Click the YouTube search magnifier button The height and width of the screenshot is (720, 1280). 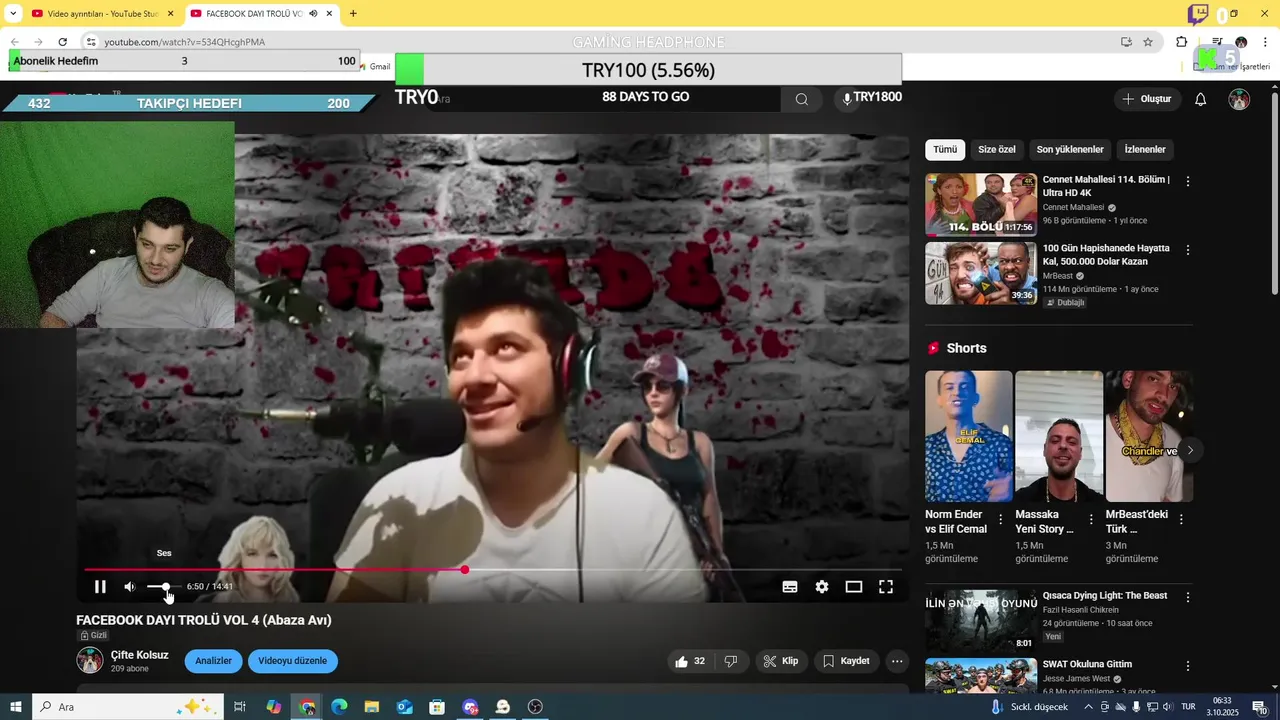[x=802, y=99]
